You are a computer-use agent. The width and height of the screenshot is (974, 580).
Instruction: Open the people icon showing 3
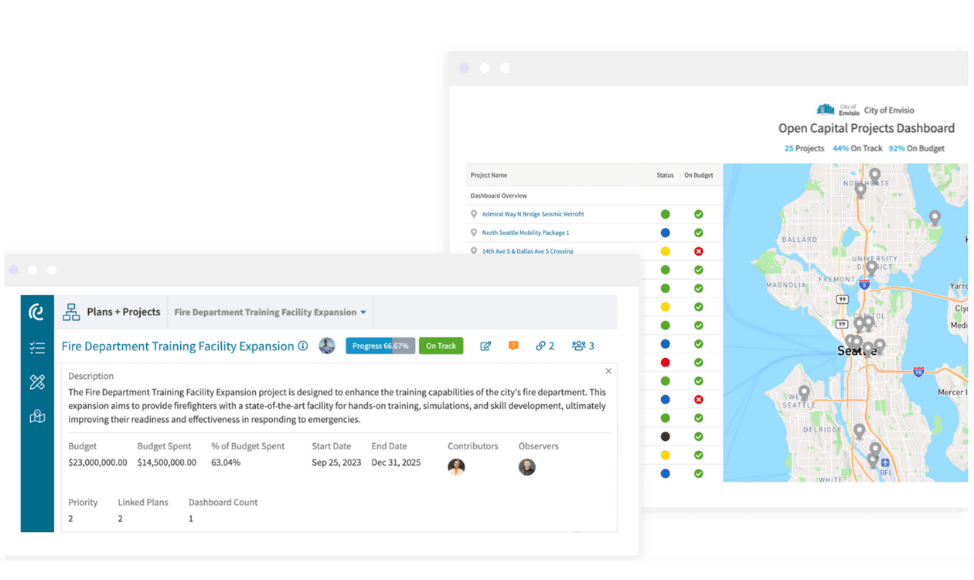582,346
